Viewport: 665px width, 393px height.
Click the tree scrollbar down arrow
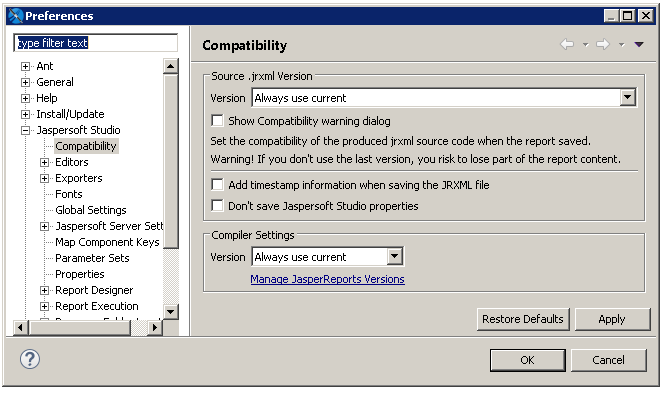[170, 312]
